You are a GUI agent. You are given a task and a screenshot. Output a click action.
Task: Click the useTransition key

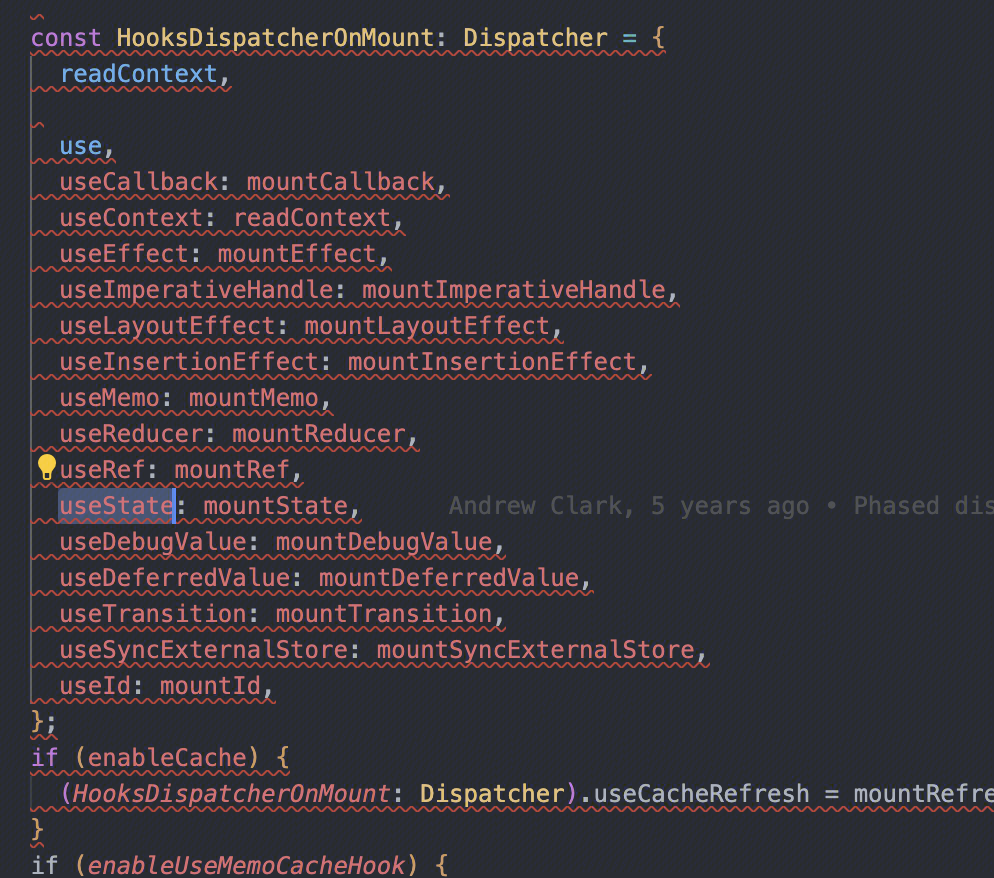coord(152,614)
